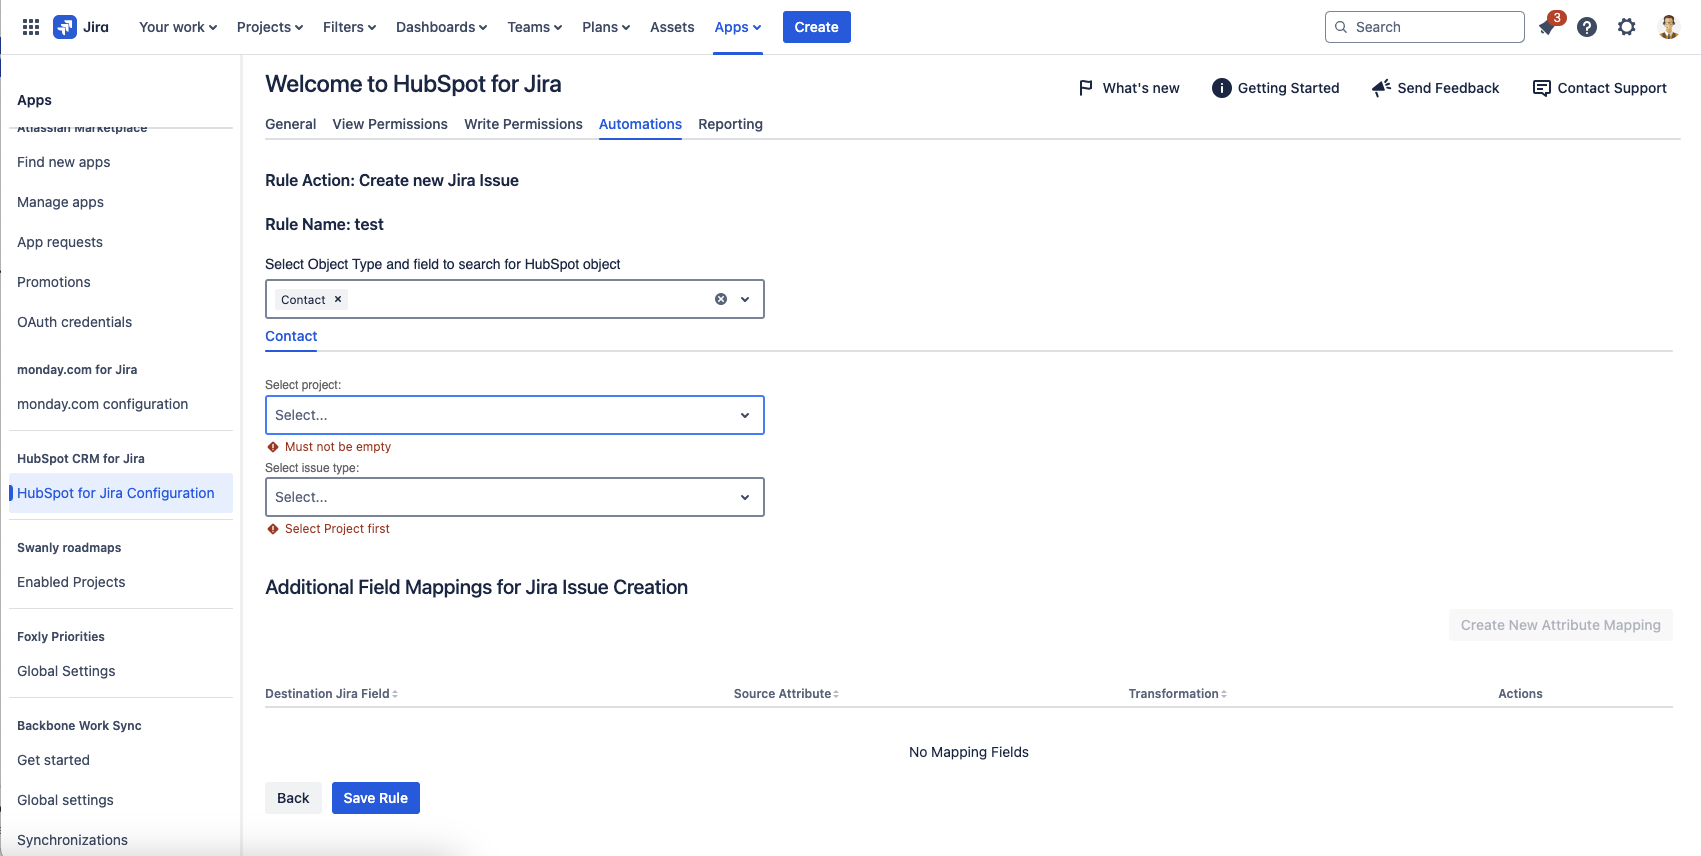Image resolution: width=1701 pixels, height=856 pixels.
Task: Open Getting Started link
Action: pos(1288,88)
